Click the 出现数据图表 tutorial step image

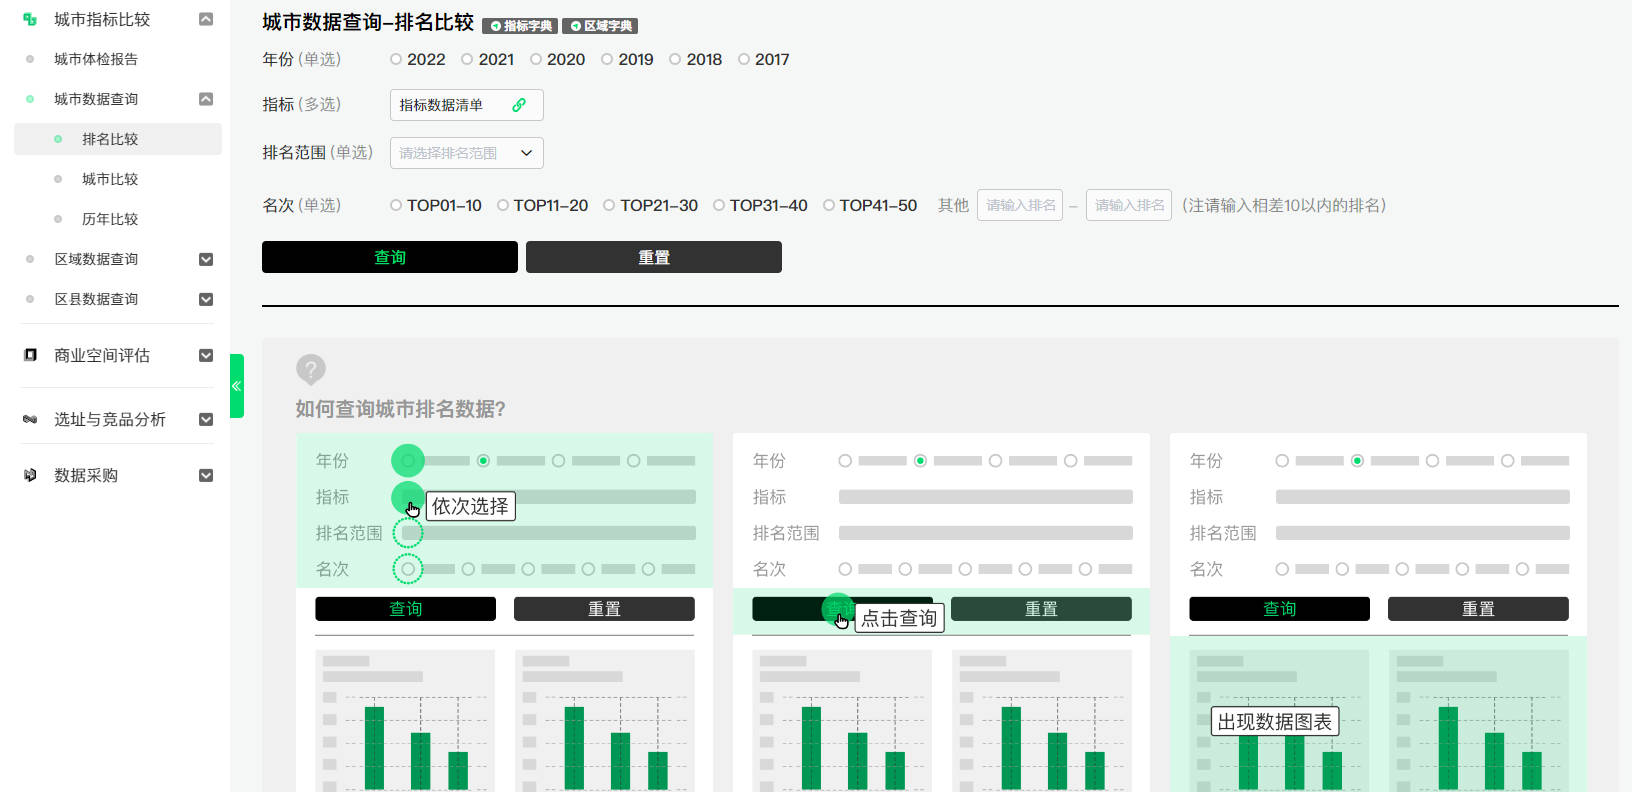click(1378, 612)
